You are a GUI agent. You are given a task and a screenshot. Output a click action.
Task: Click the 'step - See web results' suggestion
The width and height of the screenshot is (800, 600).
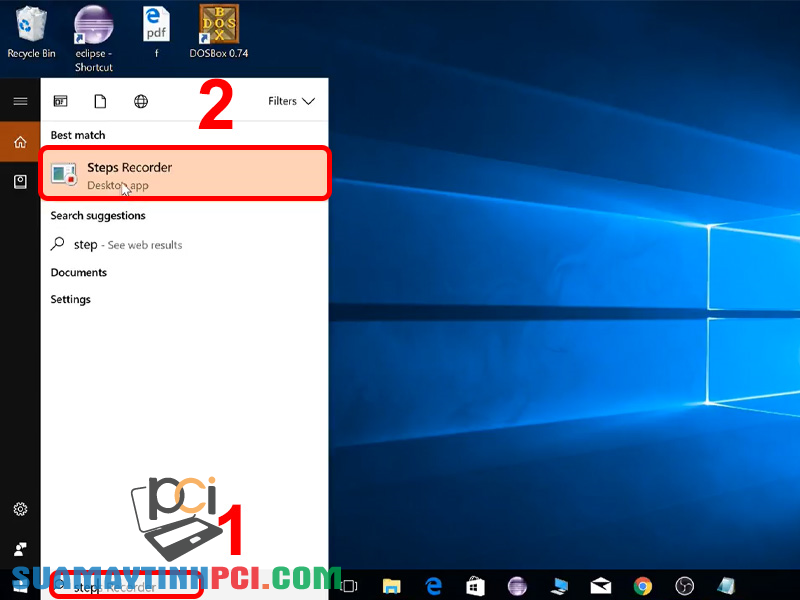tap(185, 245)
